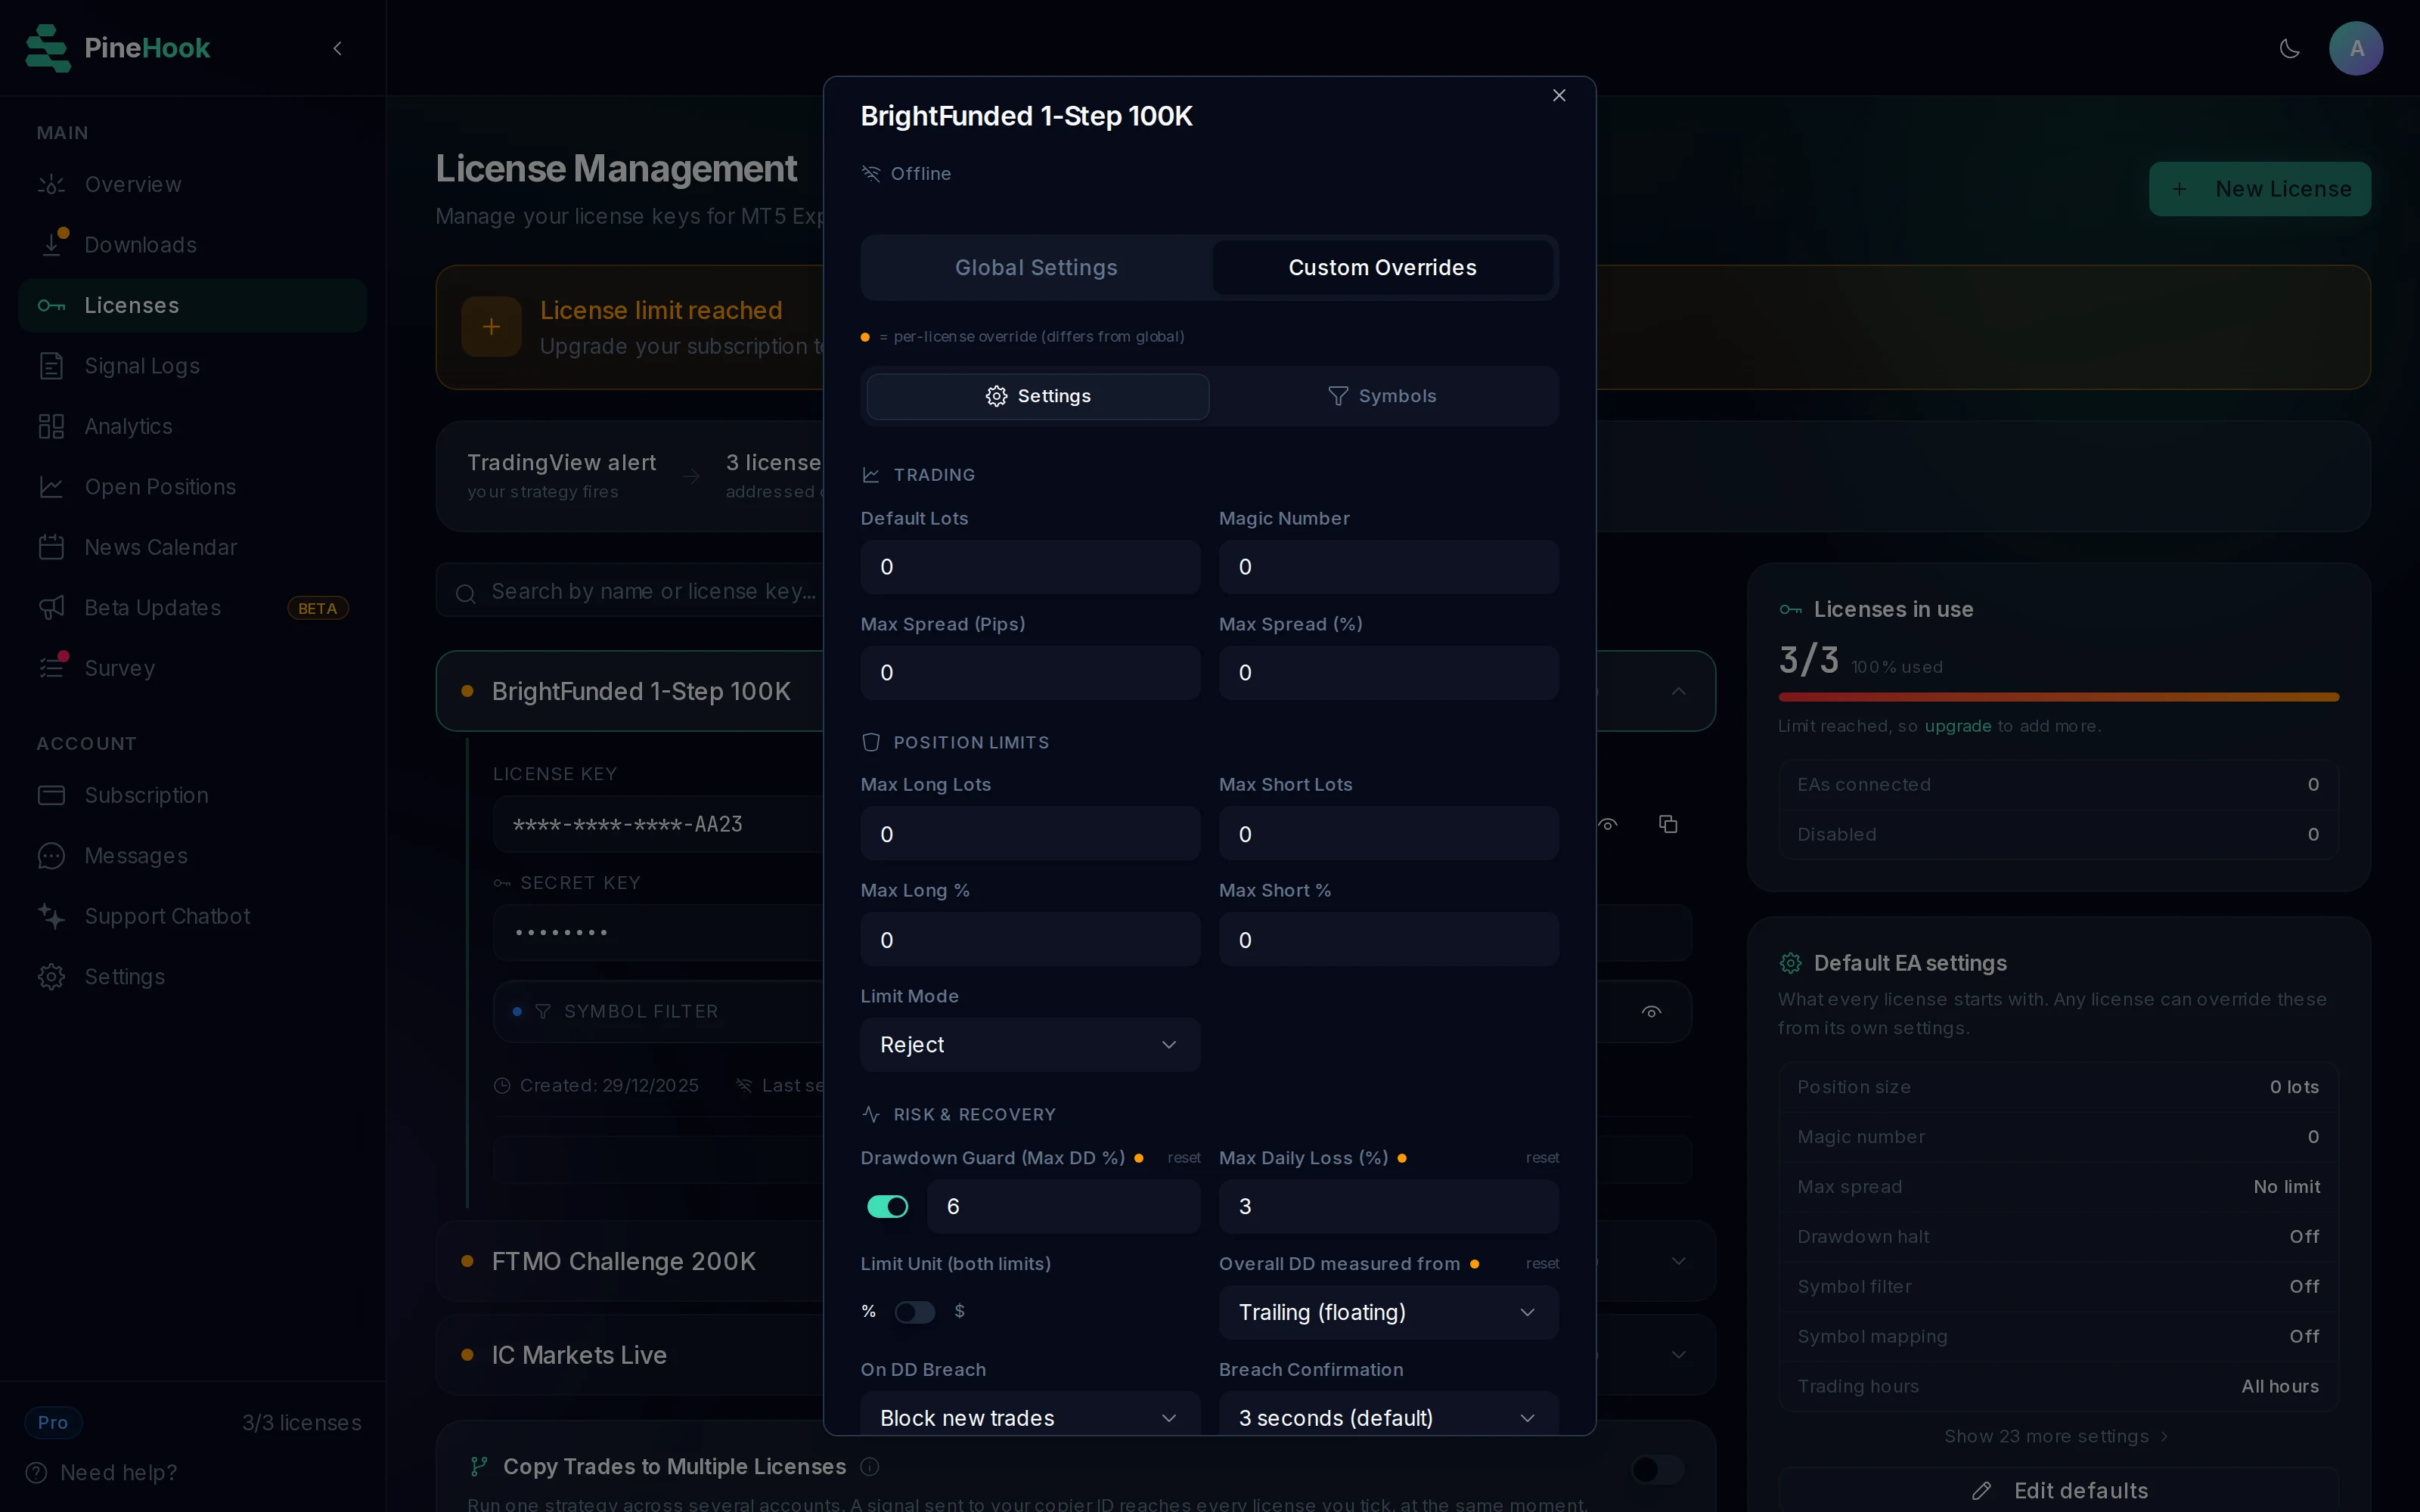Open Overall DD measured from dropdown
Image resolution: width=2420 pixels, height=1512 pixels.
pos(1388,1312)
